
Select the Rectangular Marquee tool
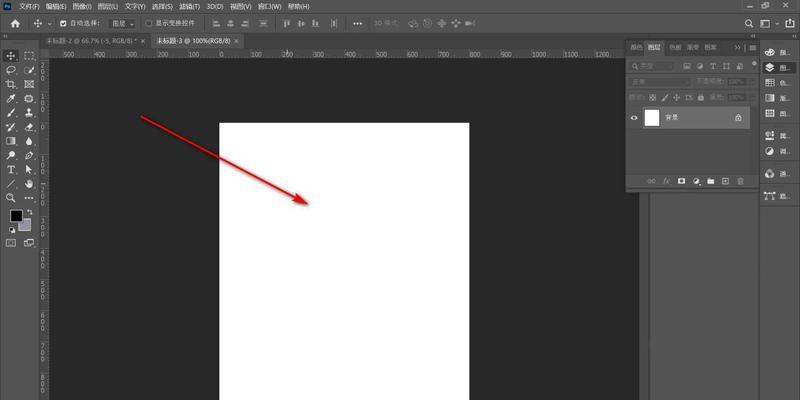coord(29,56)
